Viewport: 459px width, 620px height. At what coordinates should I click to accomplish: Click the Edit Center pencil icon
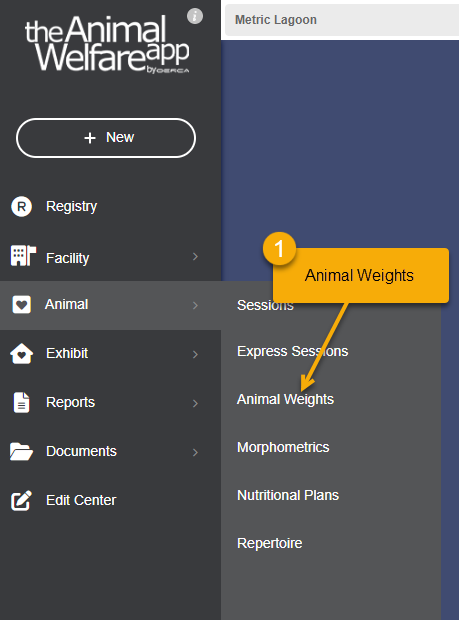(21, 501)
